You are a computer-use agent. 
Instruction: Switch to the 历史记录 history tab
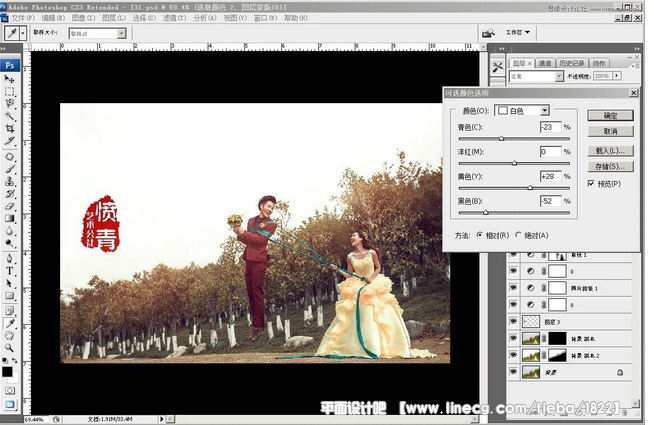point(571,63)
